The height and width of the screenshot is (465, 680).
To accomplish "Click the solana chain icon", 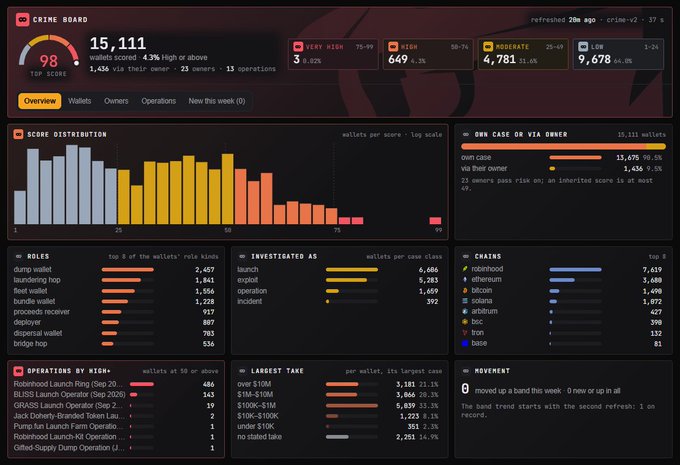I will pos(465,301).
